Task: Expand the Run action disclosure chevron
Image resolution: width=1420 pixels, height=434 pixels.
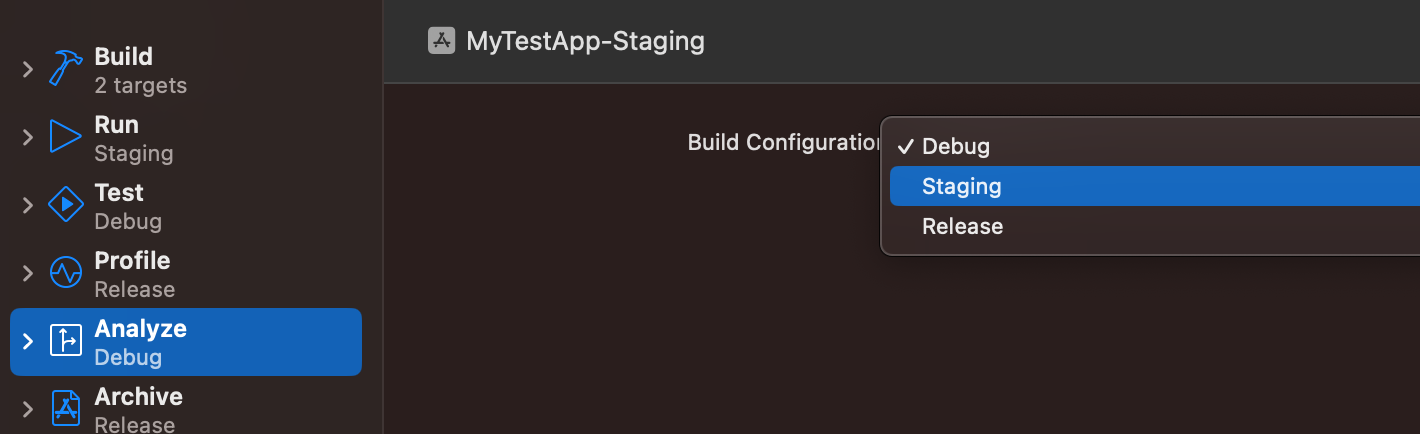Action: click(x=28, y=137)
